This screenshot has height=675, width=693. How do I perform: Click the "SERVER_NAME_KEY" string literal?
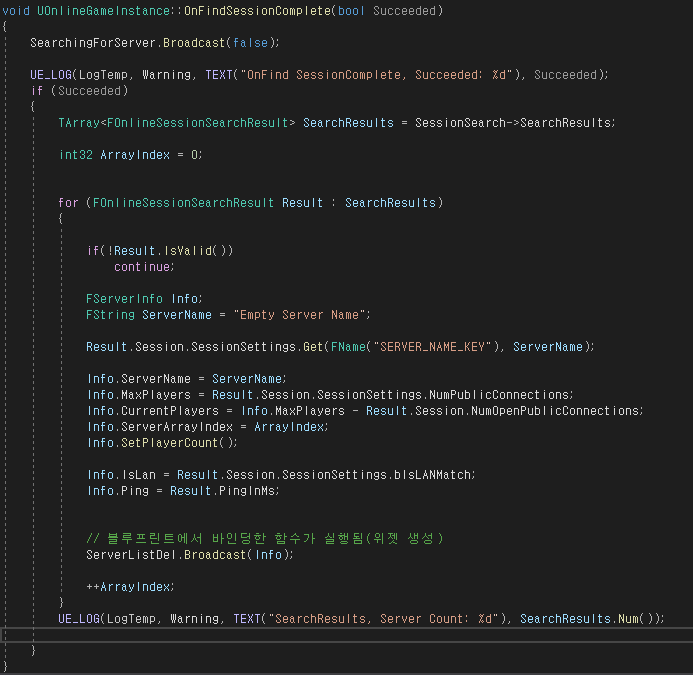[x=432, y=347]
